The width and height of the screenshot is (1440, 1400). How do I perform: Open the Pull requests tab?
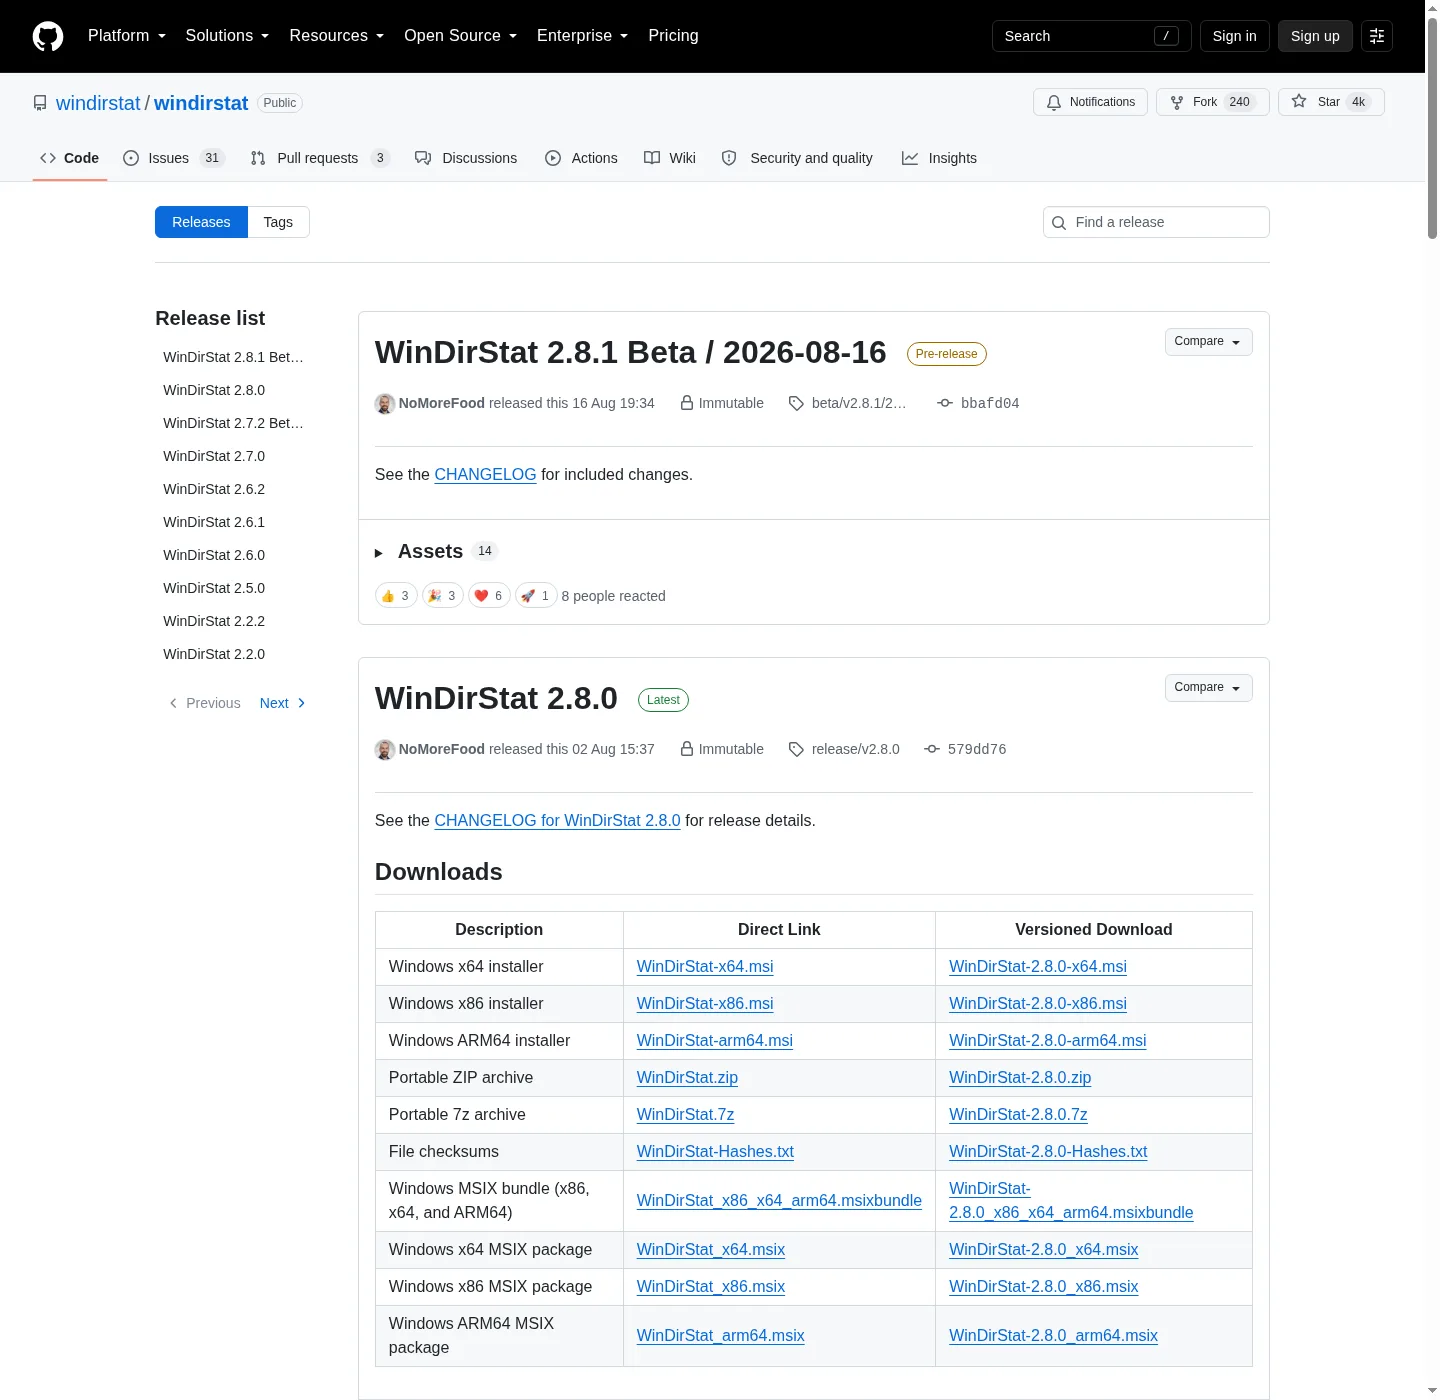[x=319, y=158]
